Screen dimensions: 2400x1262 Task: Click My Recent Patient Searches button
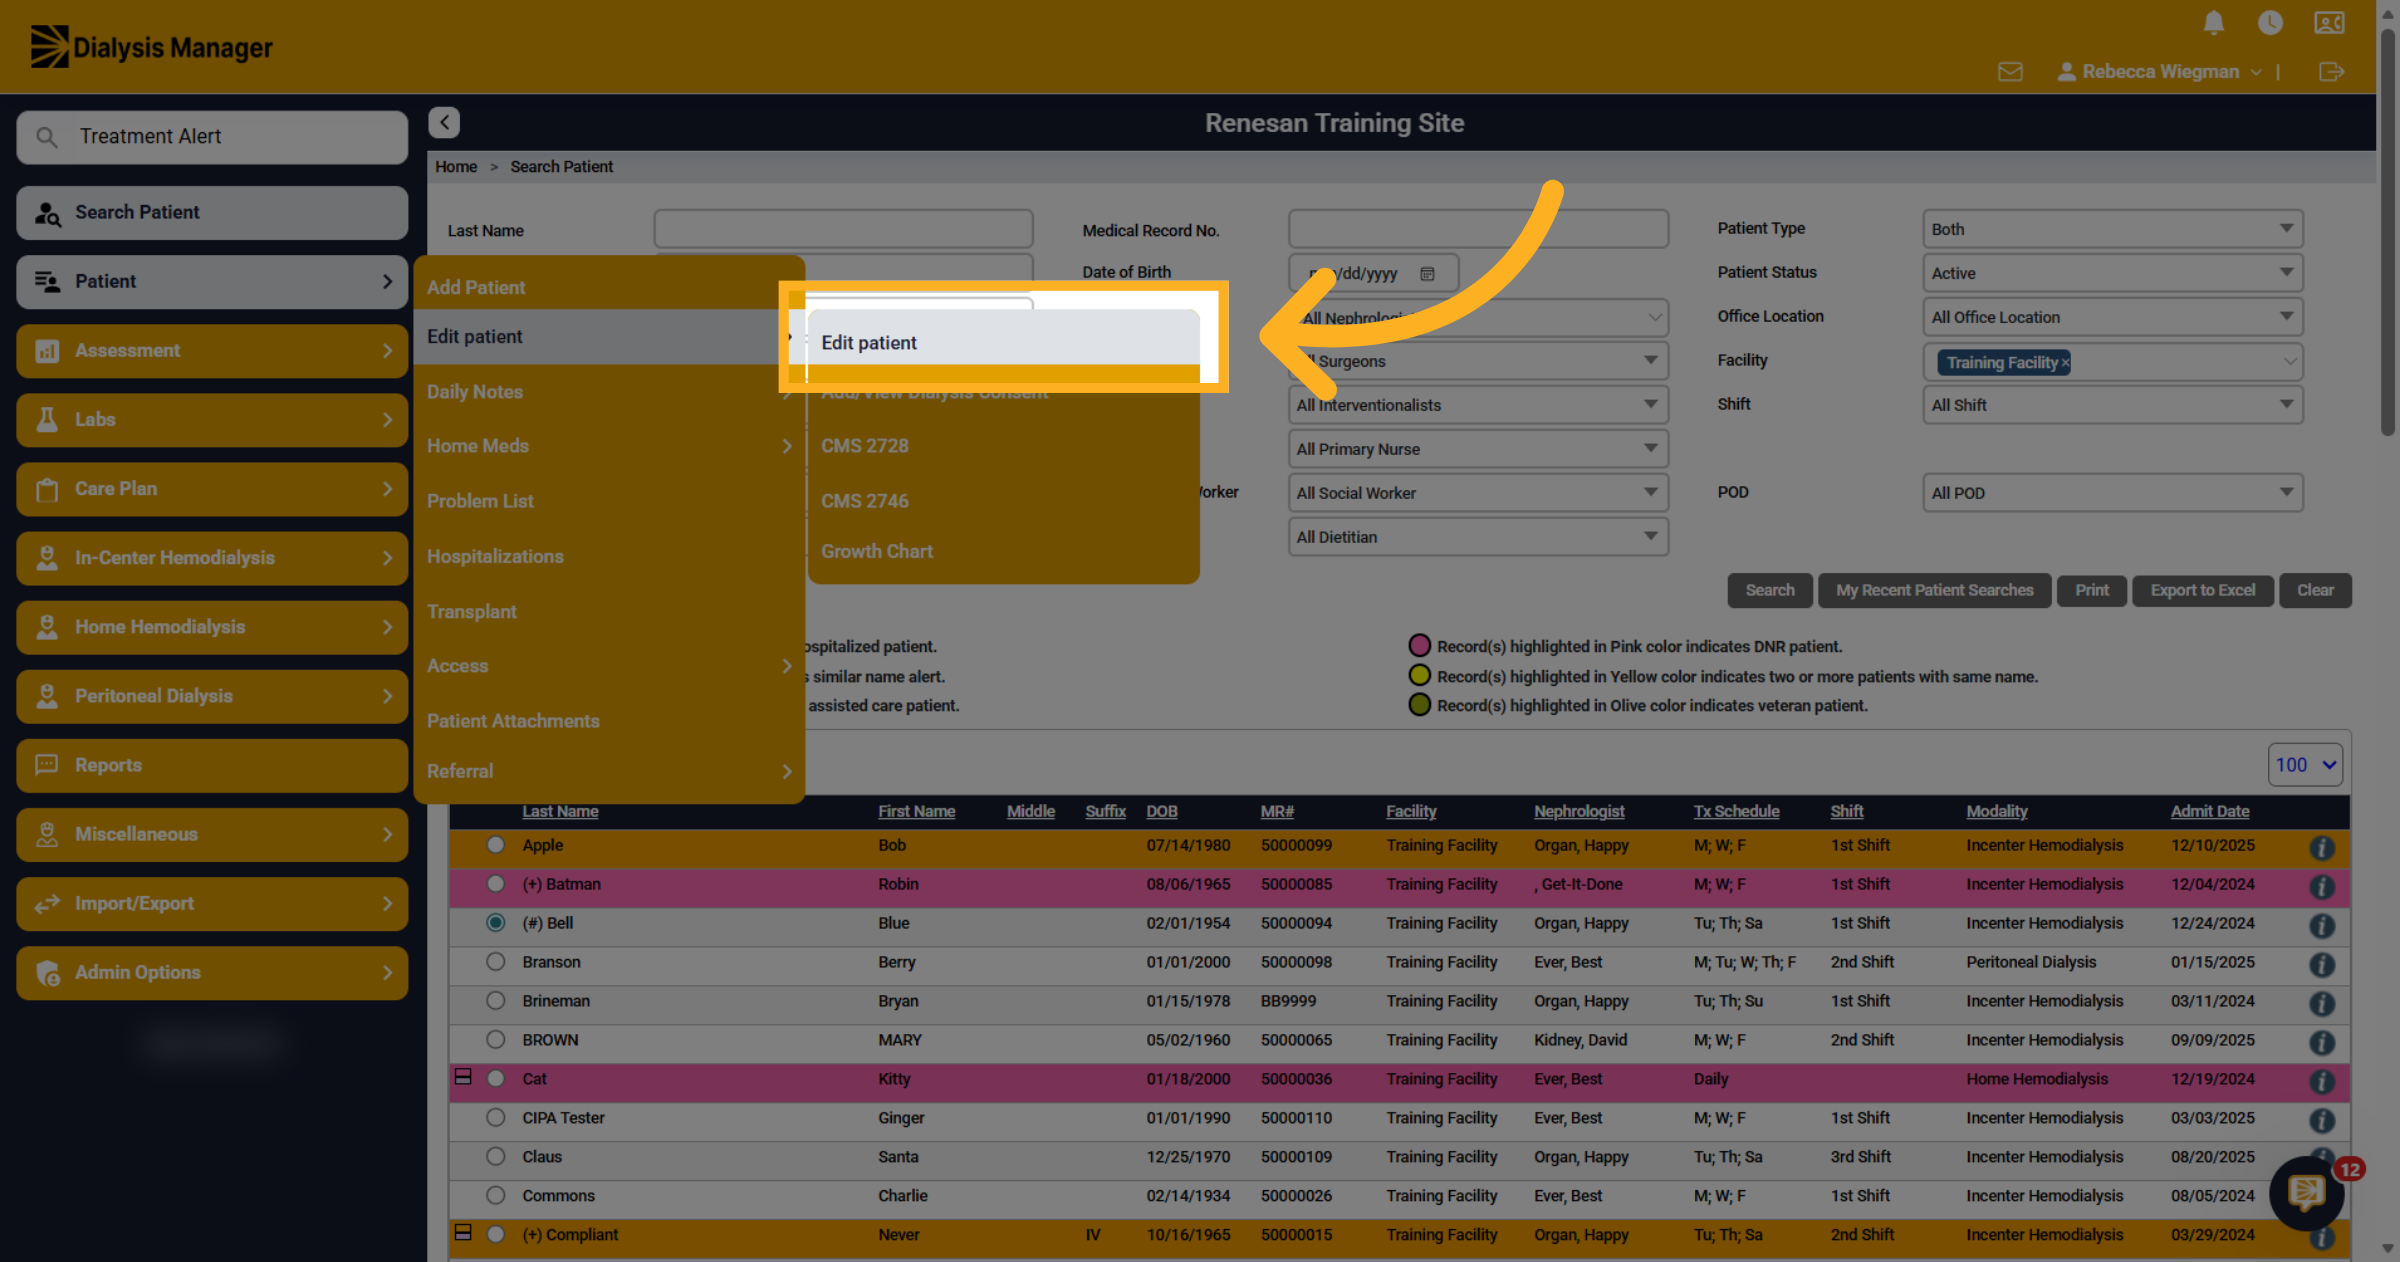[1934, 590]
